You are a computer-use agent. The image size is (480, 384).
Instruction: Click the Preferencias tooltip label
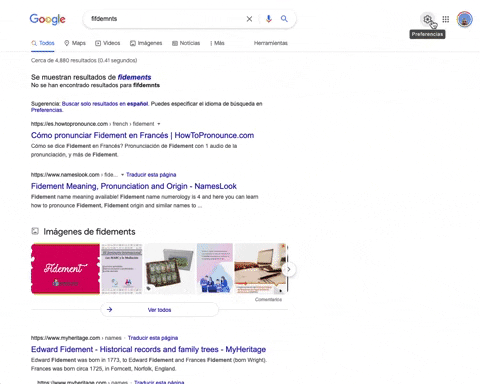(x=427, y=34)
